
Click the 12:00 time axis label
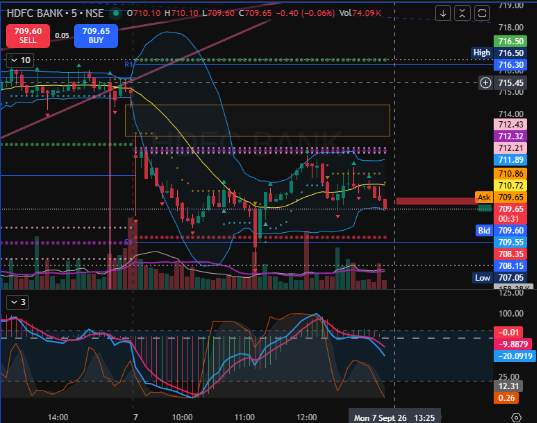click(x=307, y=417)
